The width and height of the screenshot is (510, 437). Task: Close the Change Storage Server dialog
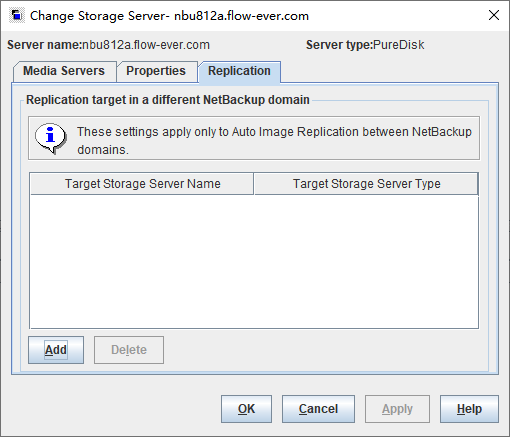click(x=494, y=15)
